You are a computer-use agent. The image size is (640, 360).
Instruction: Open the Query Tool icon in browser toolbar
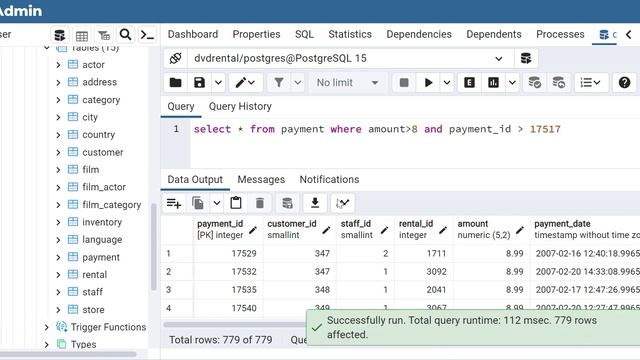[60, 35]
